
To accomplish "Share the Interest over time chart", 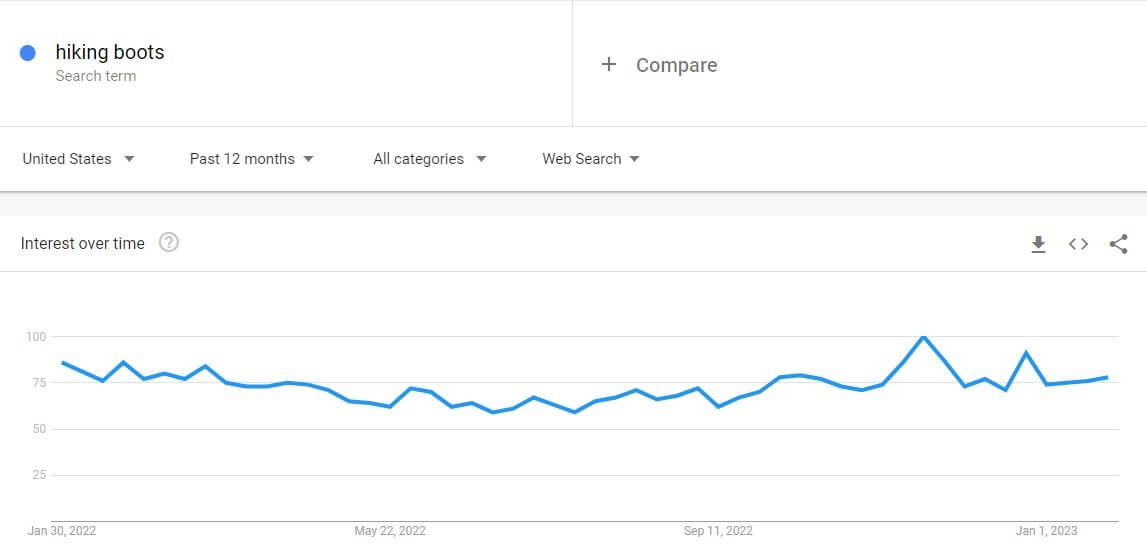I will click(x=1118, y=244).
